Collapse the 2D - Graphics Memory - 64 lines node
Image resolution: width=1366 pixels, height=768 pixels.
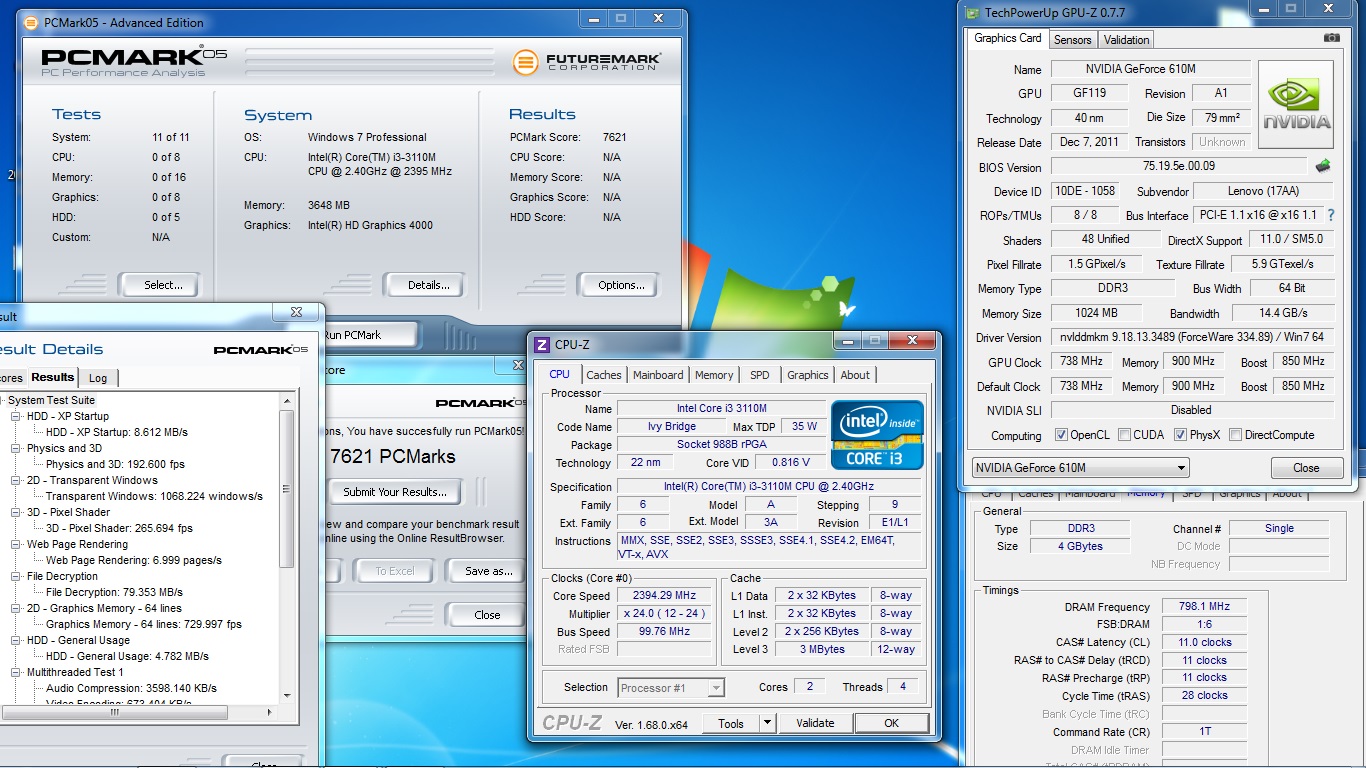pos(16,608)
